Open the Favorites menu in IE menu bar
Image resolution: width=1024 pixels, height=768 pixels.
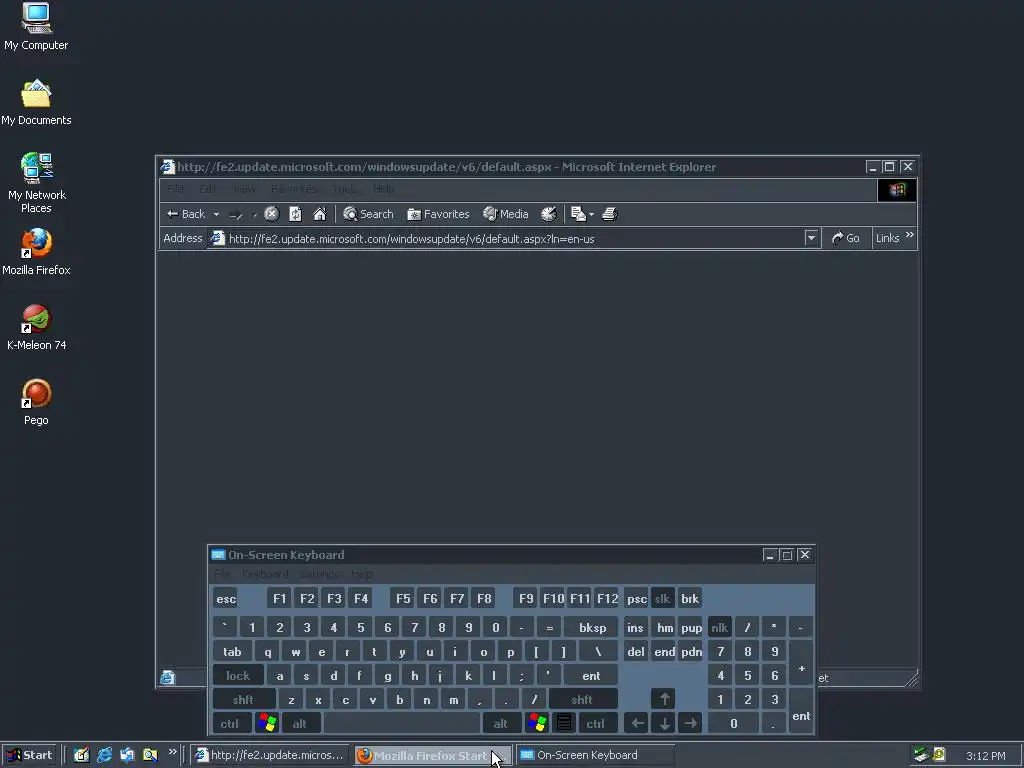click(294, 189)
